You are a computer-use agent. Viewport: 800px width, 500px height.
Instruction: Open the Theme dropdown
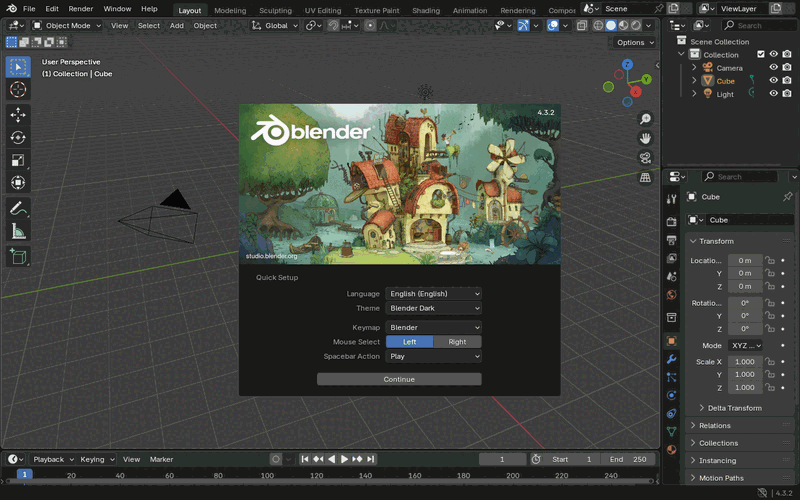(x=433, y=308)
